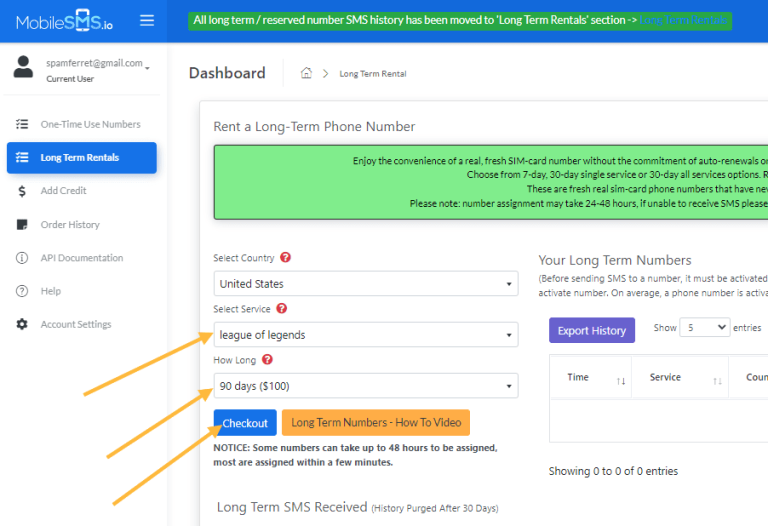Click the Select Service help icon
The height and width of the screenshot is (526, 768).
(x=281, y=309)
